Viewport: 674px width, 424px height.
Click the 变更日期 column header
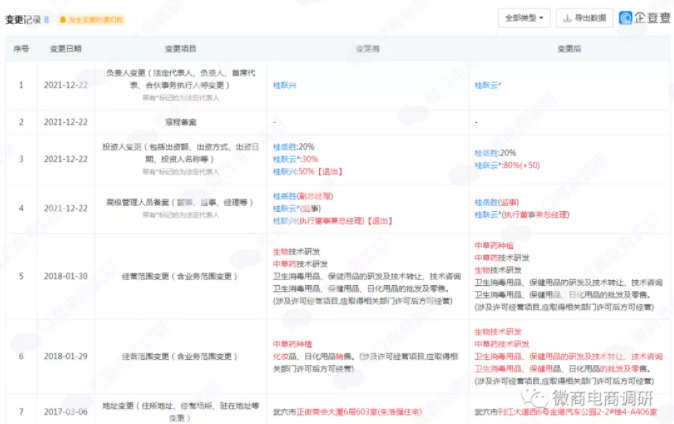(x=68, y=48)
